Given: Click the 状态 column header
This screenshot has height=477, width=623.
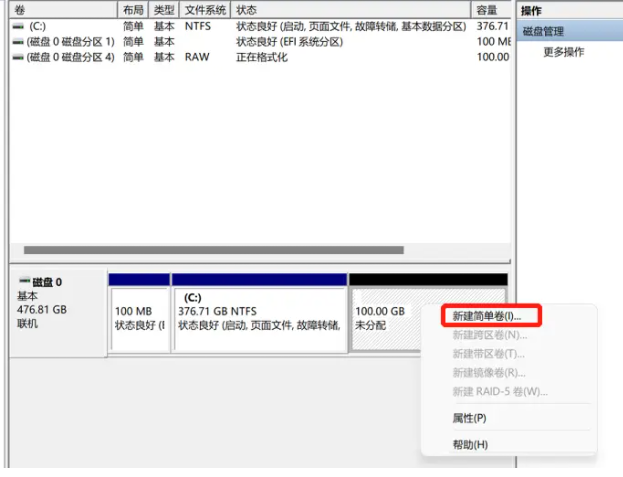Looking at the screenshot, I should click(x=350, y=10).
